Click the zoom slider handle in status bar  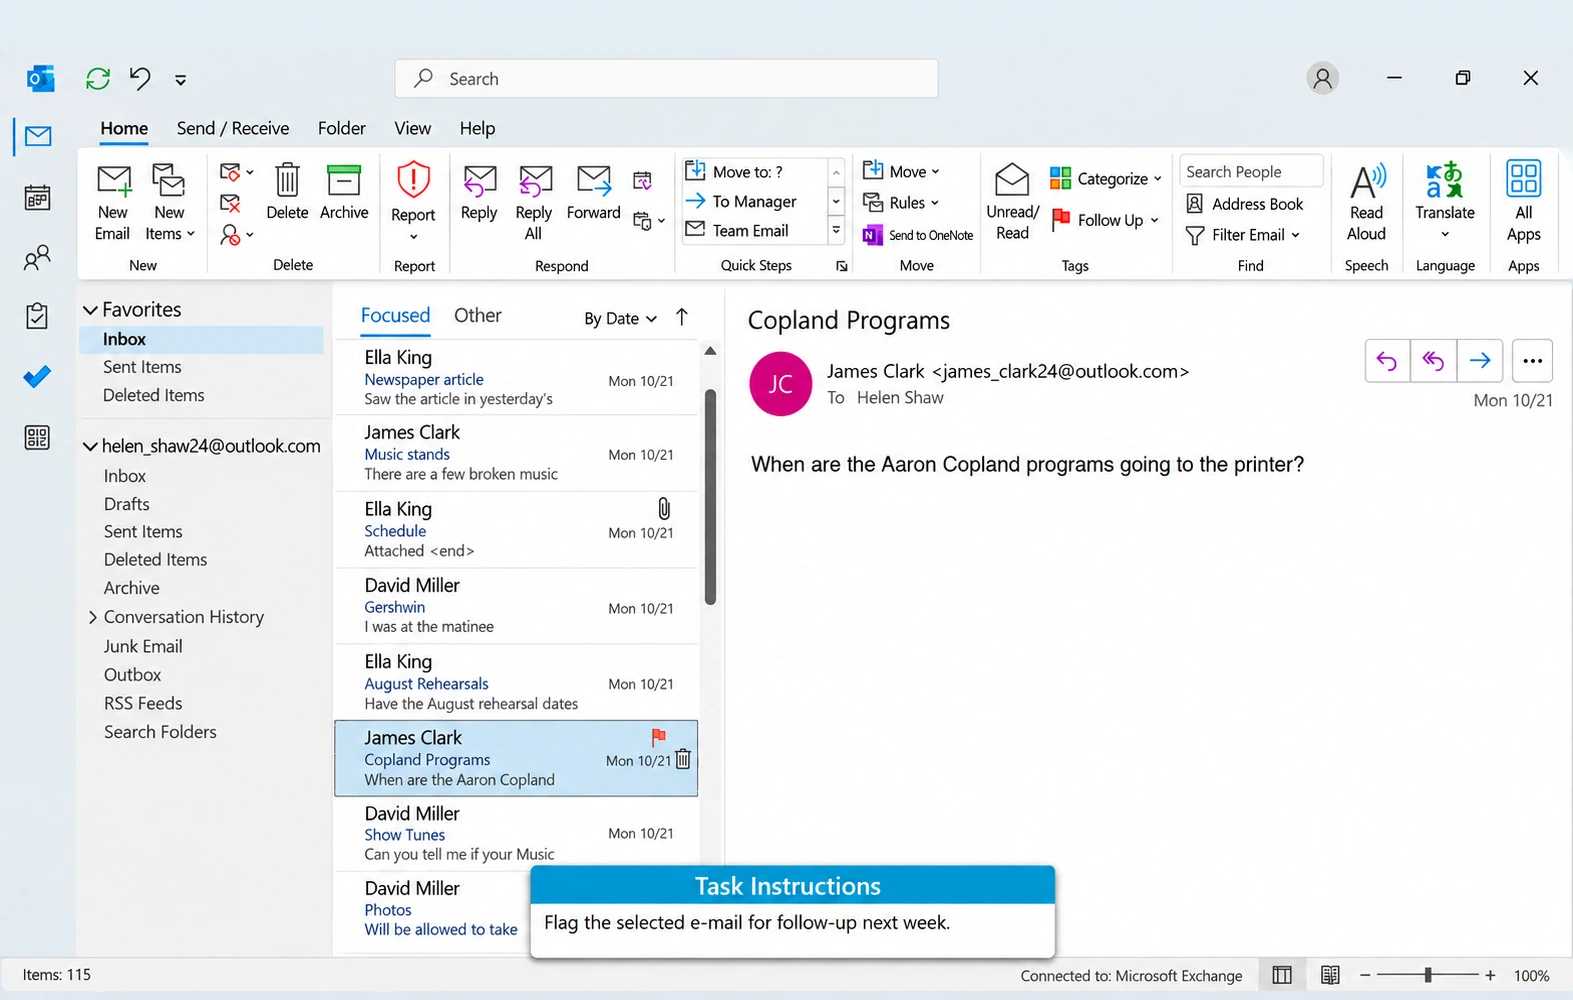[x=1428, y=975]
